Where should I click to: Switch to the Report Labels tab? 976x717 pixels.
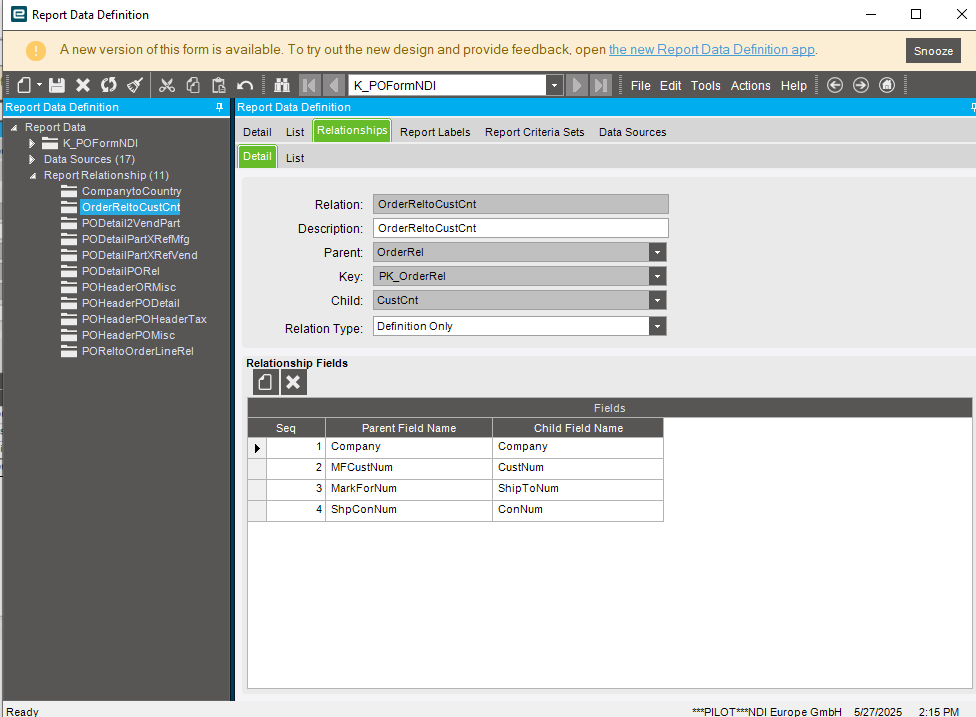(x=435, y=132)
